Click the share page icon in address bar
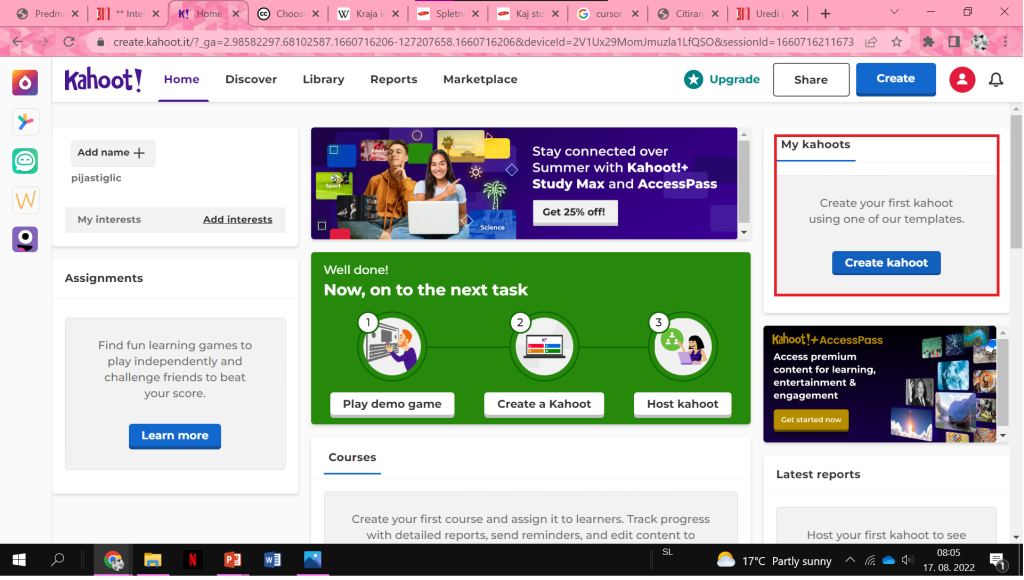This screenshot has width=1024, height=580. click(871, 42)
